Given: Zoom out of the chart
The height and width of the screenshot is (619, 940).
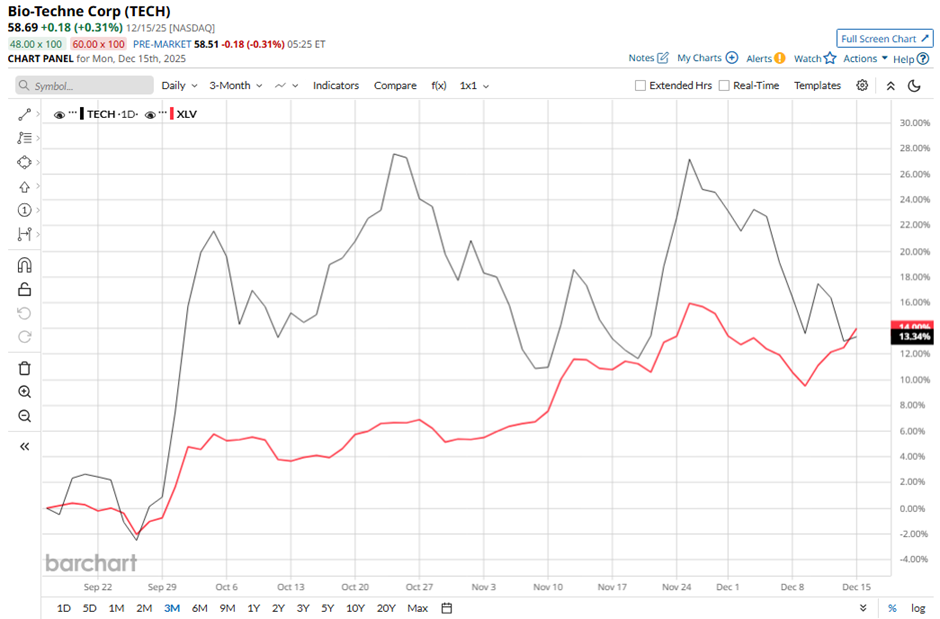Looking at the screenshot, I should click(x=25, y=416).
